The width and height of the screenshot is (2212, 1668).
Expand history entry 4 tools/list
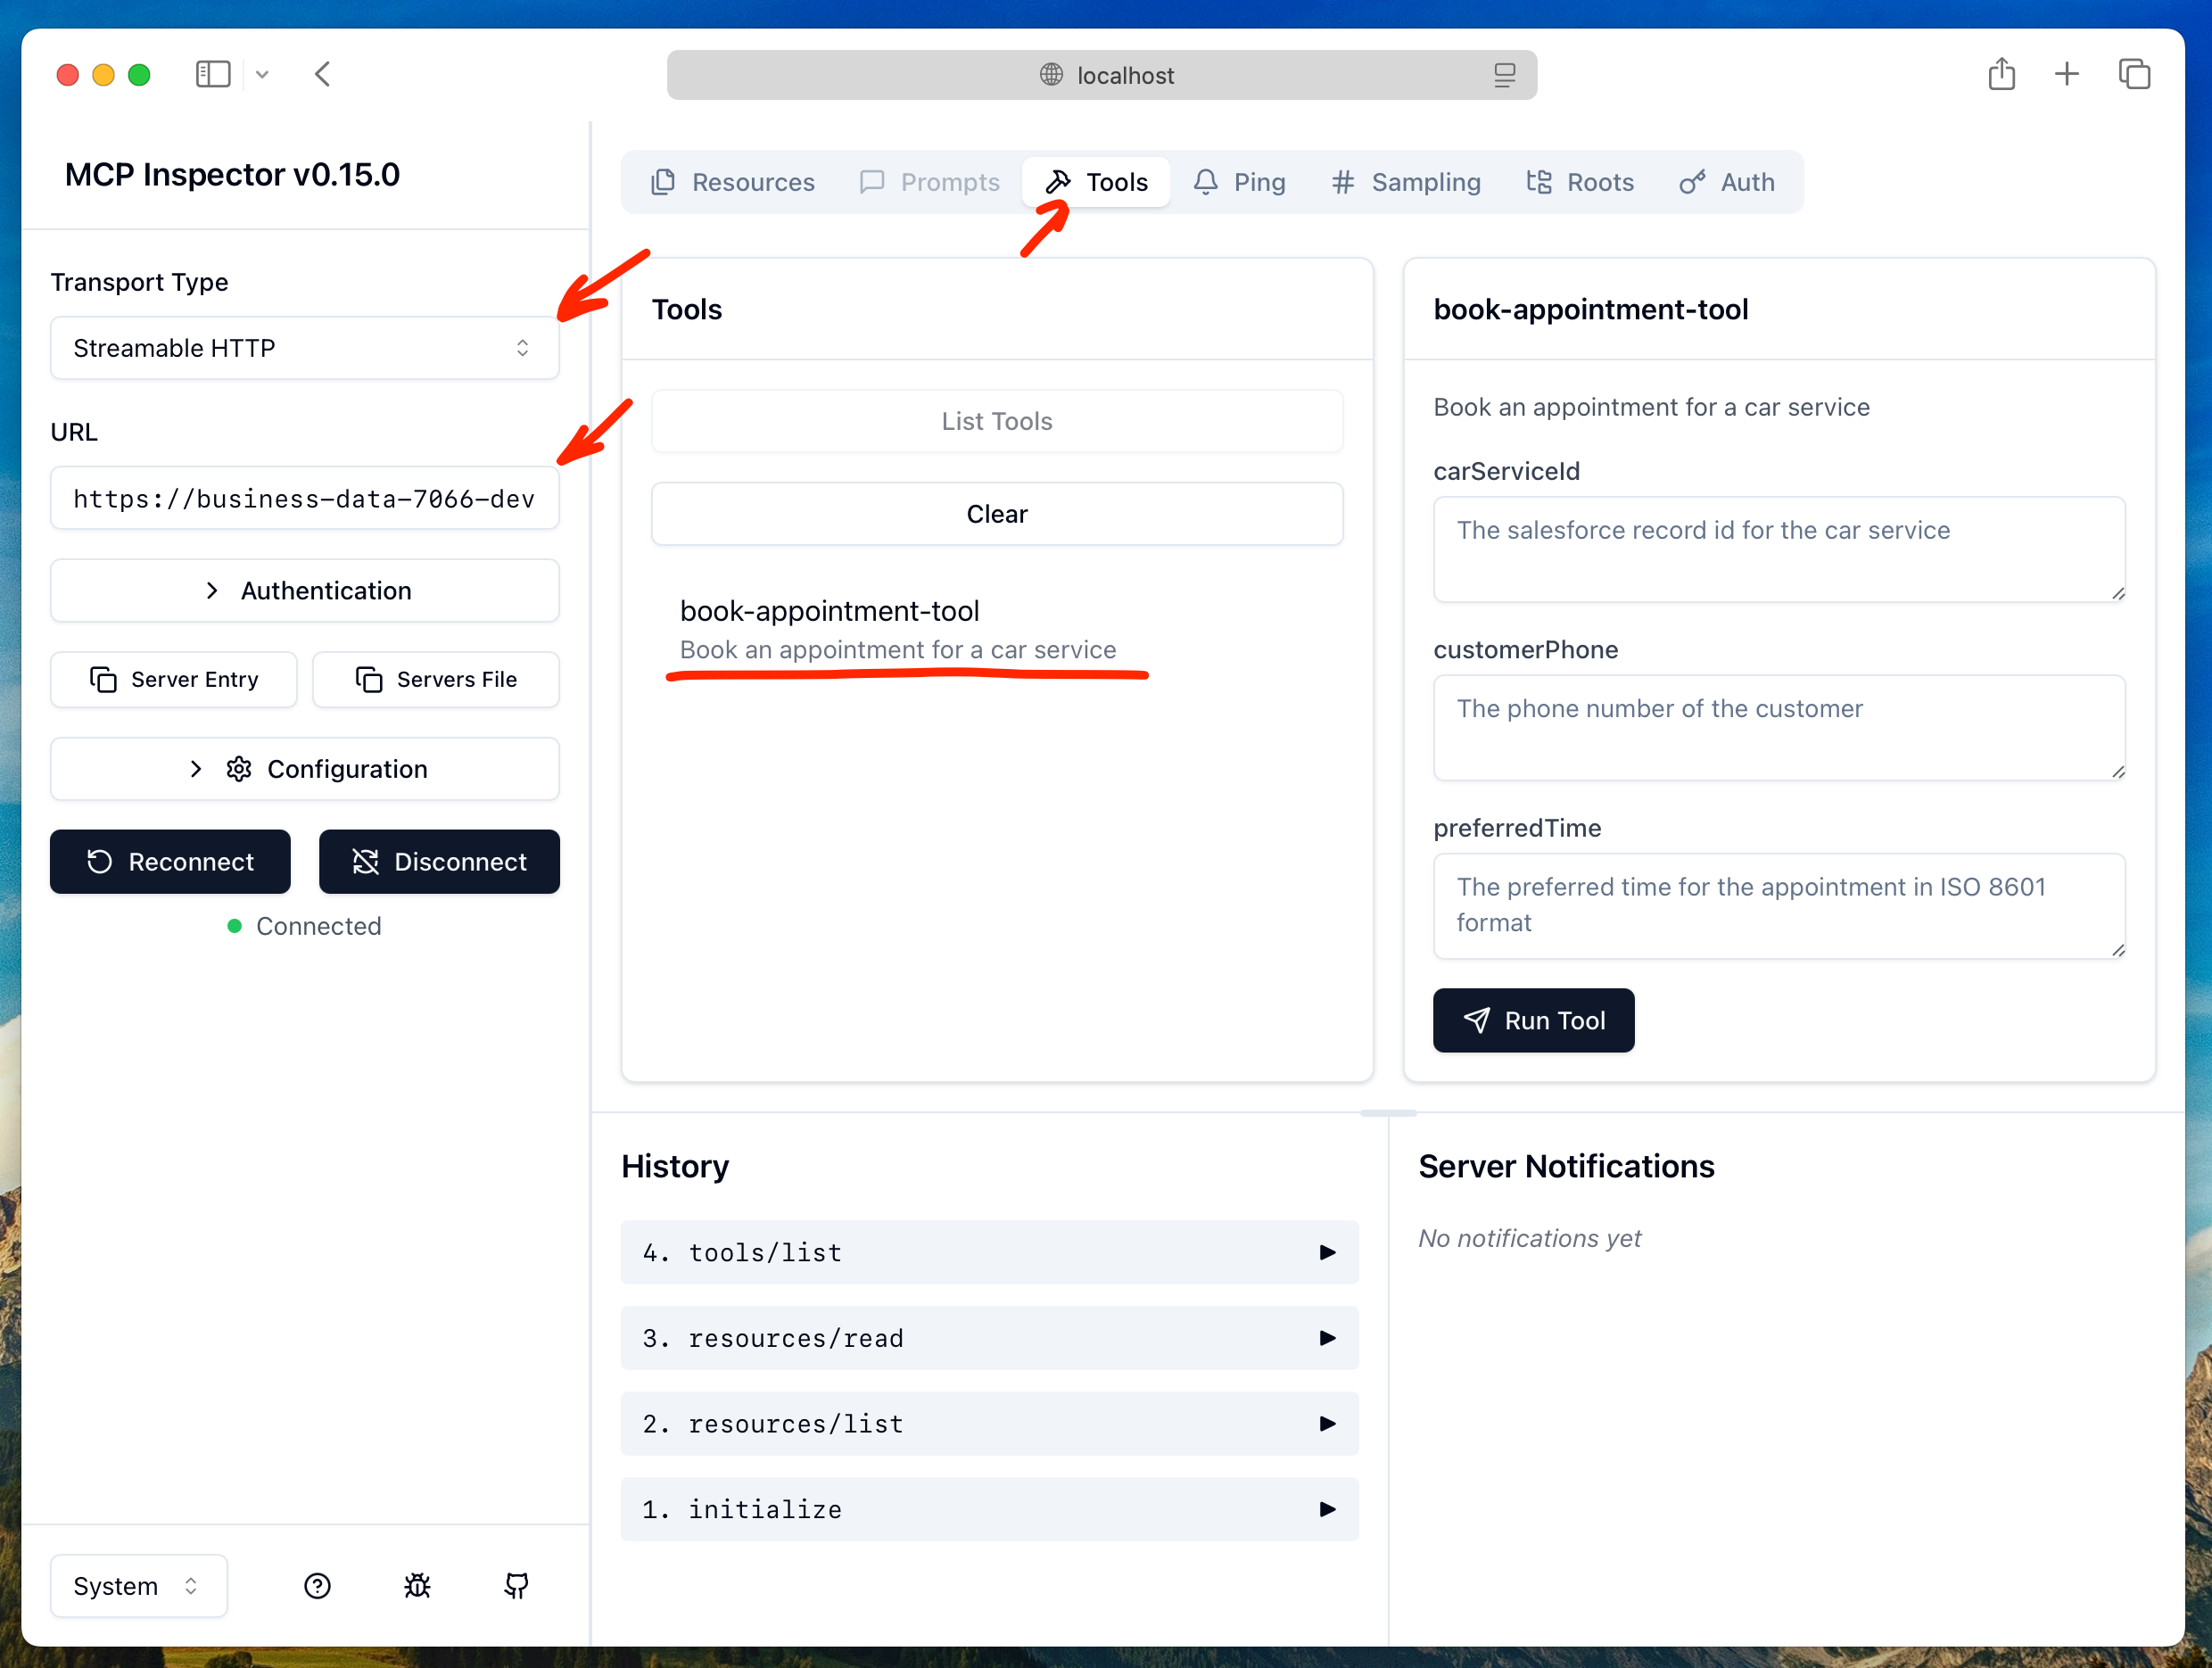989,1252
